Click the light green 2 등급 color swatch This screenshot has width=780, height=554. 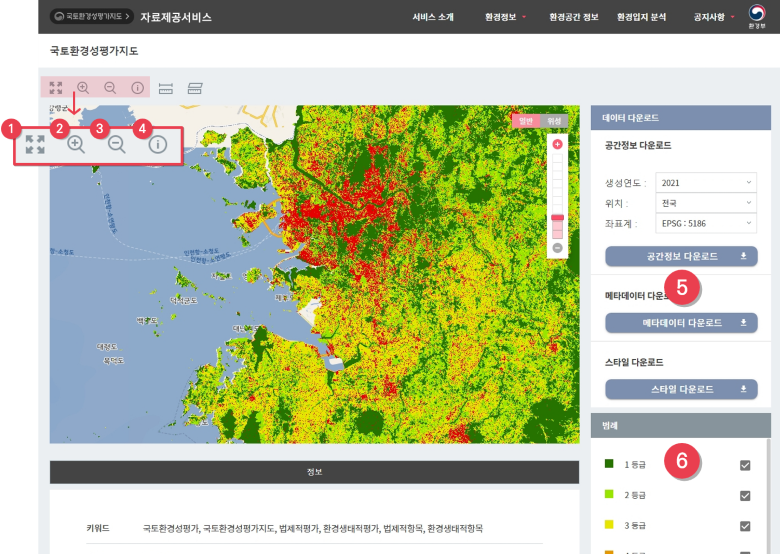tap(609, 494)
